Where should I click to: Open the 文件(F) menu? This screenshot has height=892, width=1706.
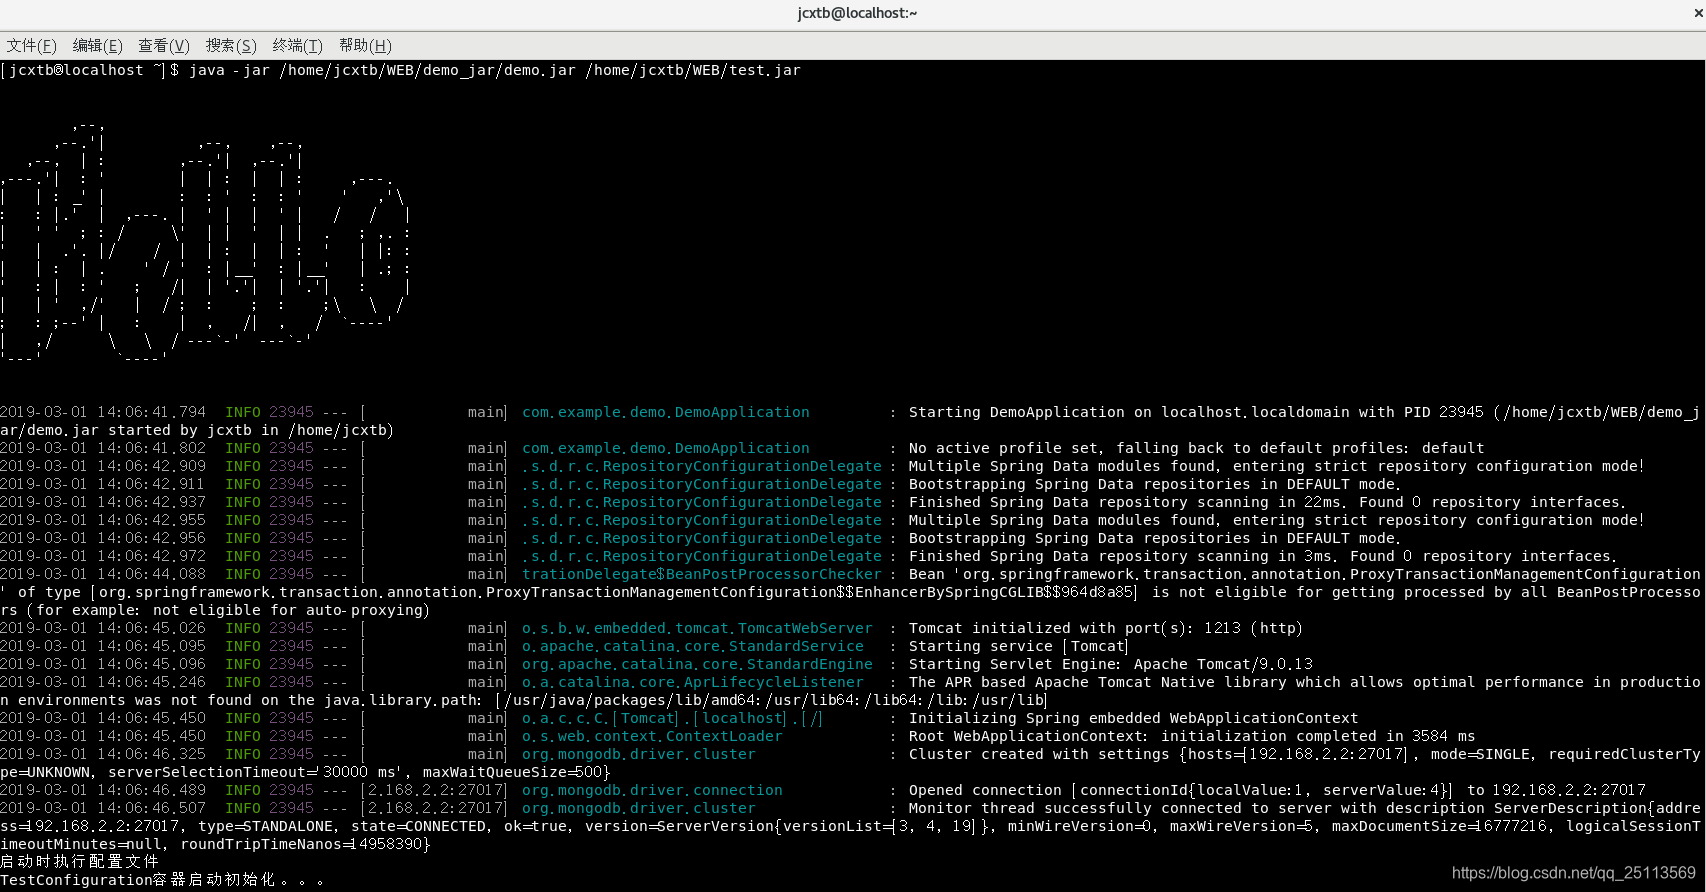click(31, 46)
